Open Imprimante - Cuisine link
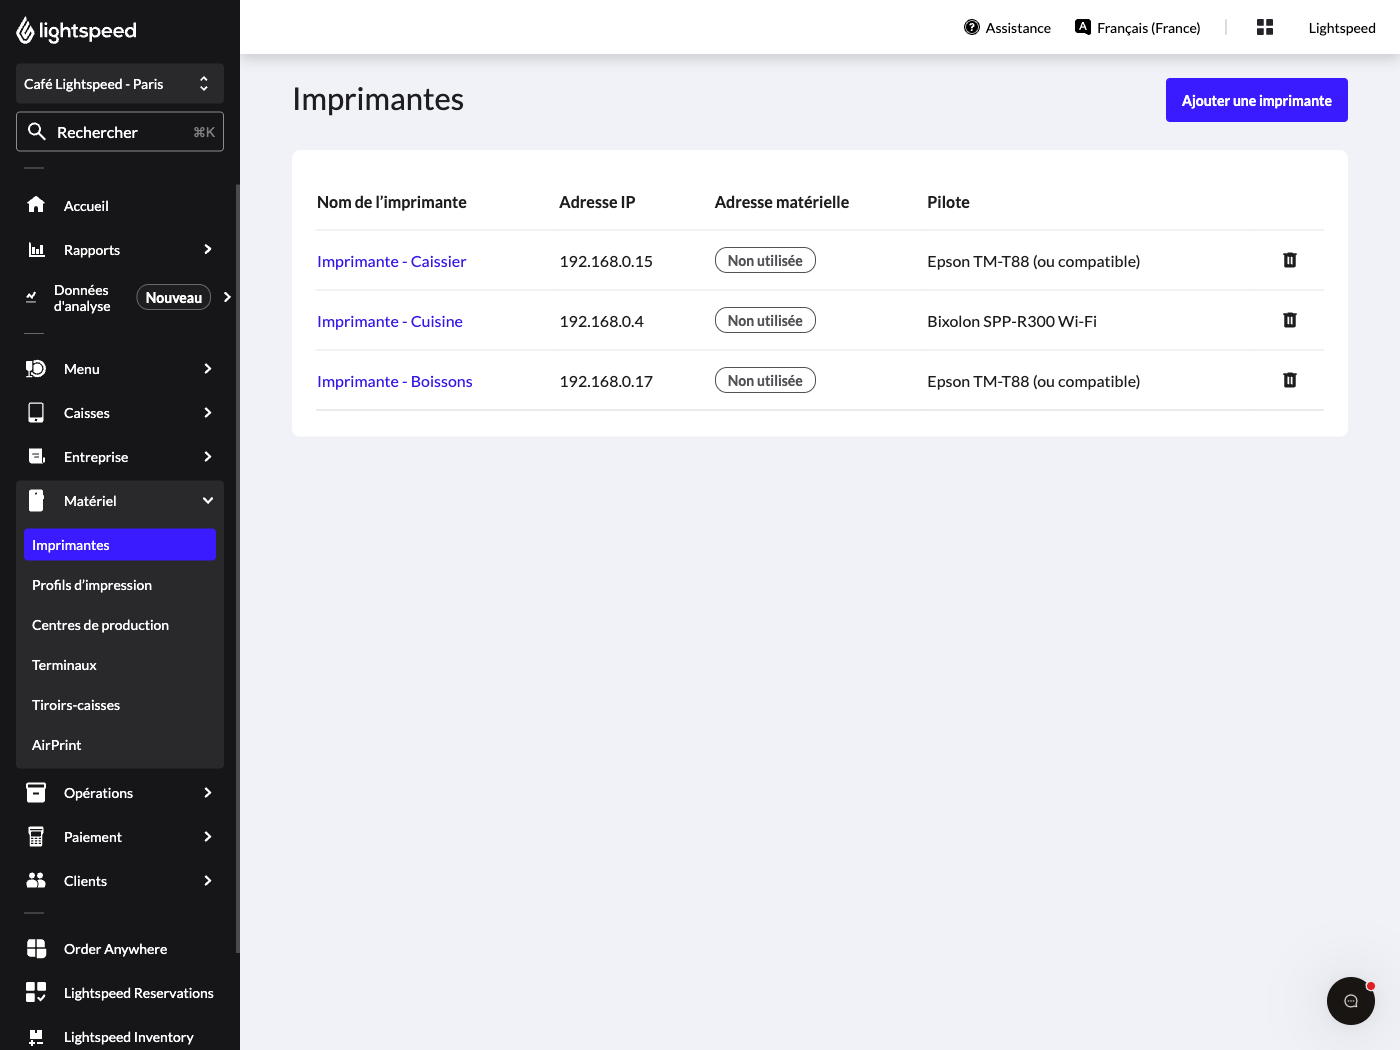This screenshot has width=1400, height=1050. click(x=390, y=321)
